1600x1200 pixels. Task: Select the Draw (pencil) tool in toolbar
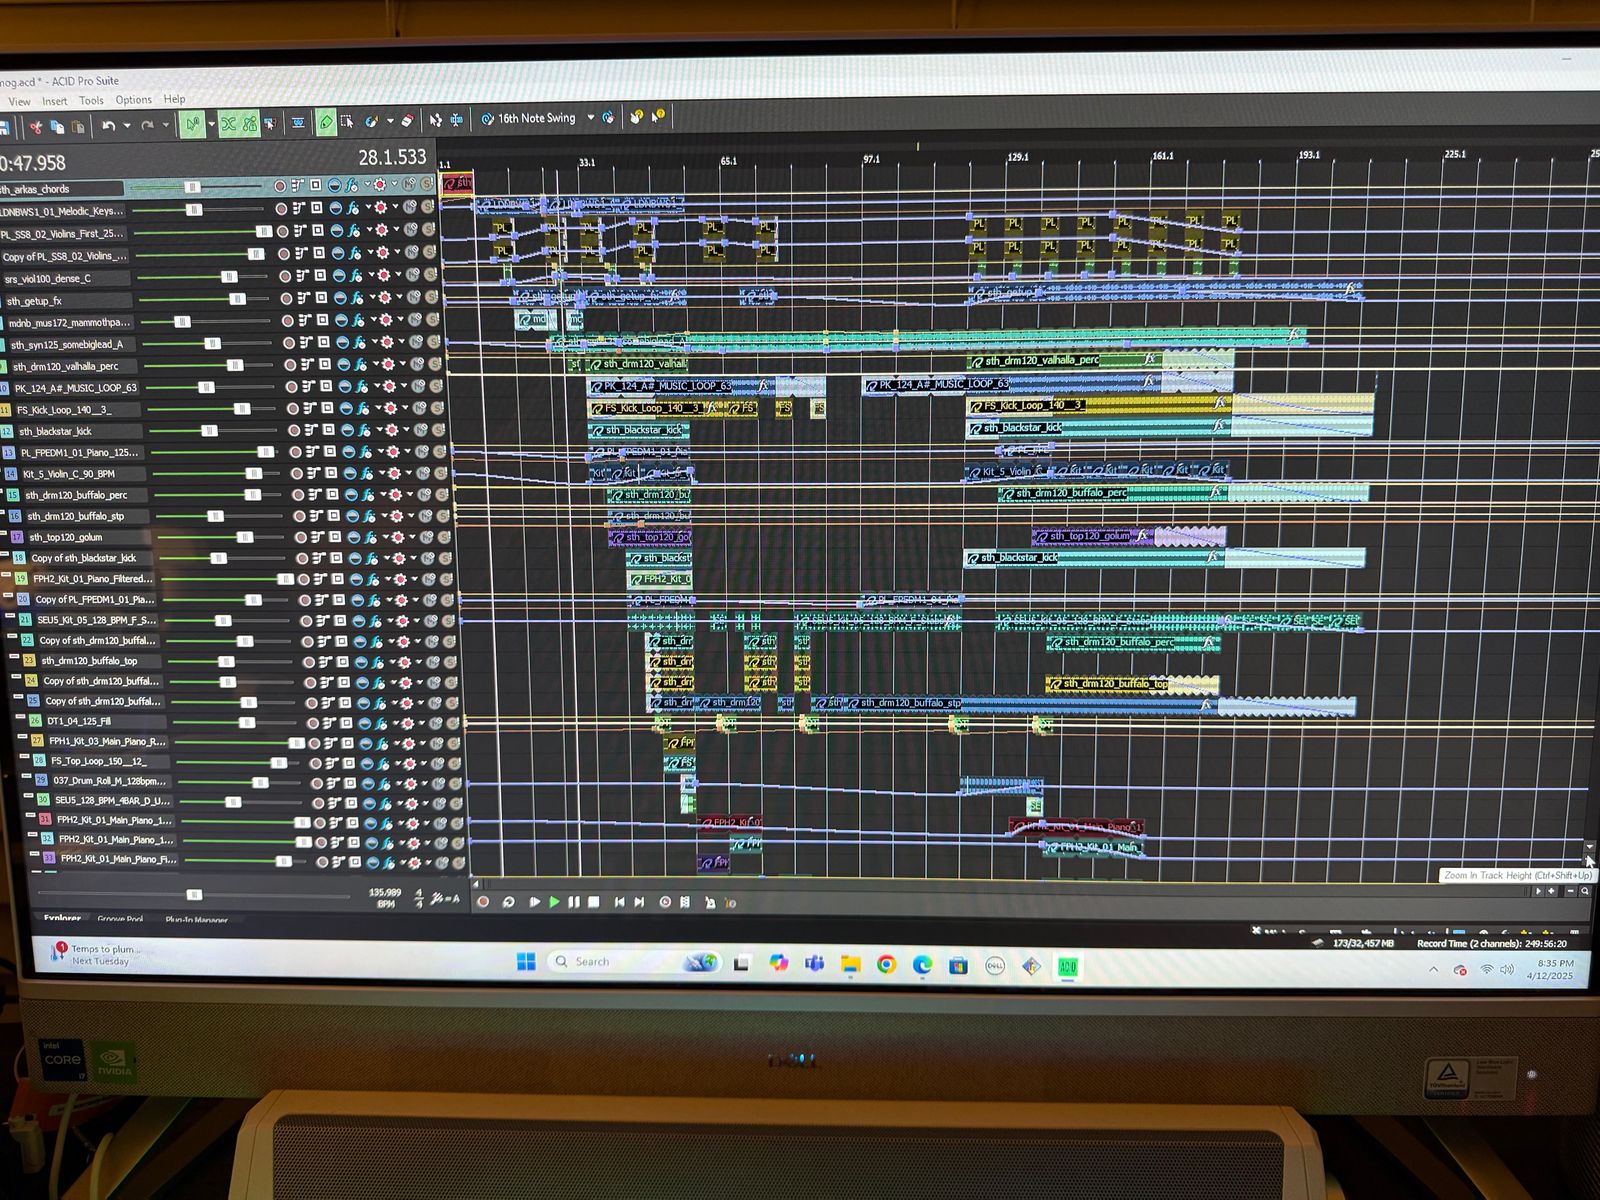point(326,122)
